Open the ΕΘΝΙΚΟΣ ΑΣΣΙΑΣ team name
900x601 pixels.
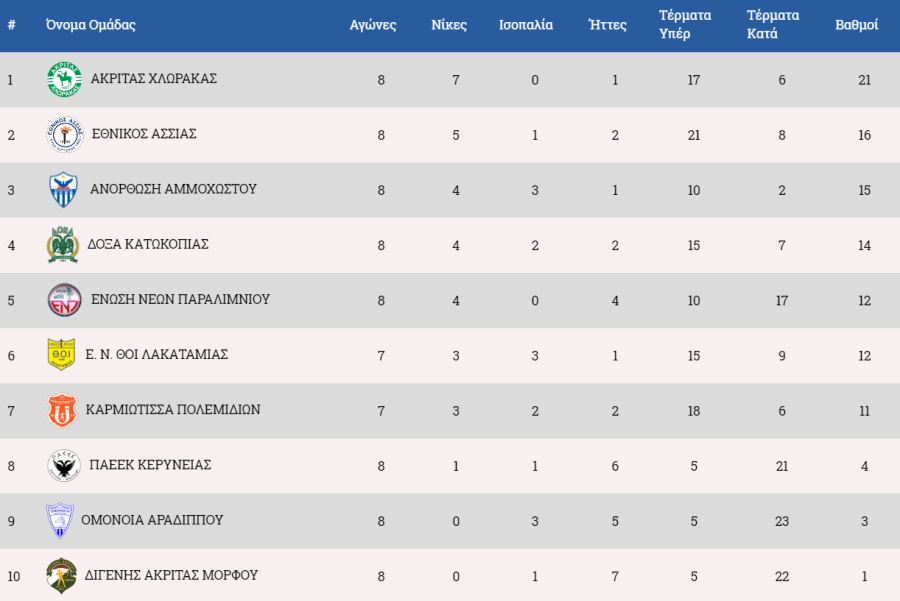pos(144,134)
